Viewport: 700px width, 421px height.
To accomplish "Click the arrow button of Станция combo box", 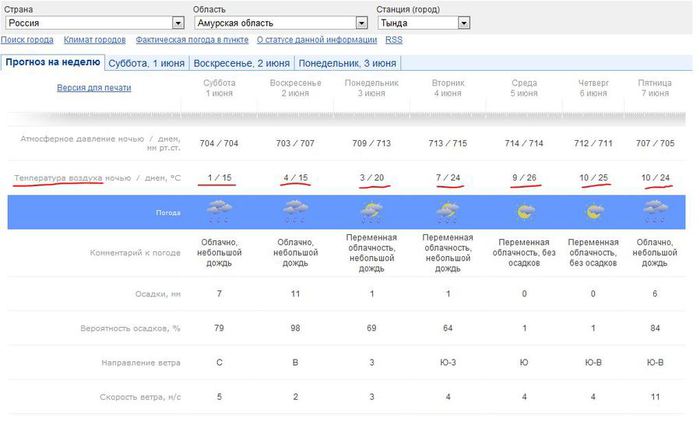I will point(464,23).
